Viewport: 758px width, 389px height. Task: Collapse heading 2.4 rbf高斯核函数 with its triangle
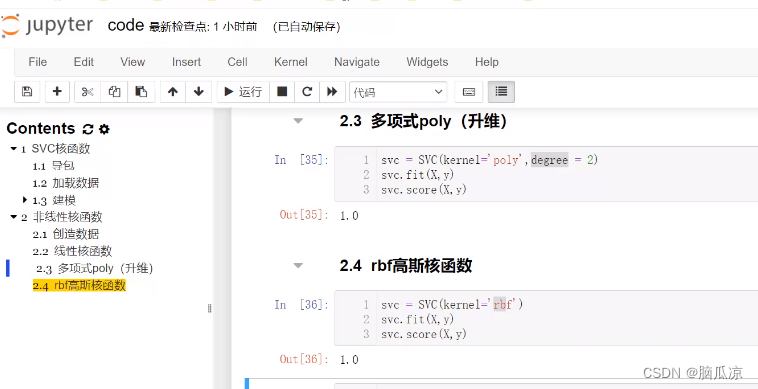298,266
